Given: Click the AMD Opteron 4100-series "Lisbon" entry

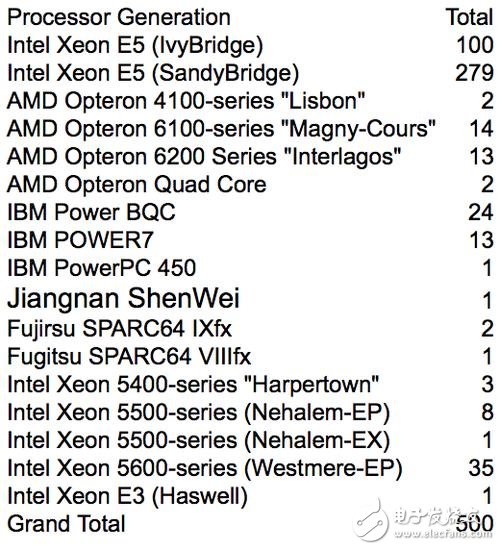Looking at the screenshot, I should [186, 101].
